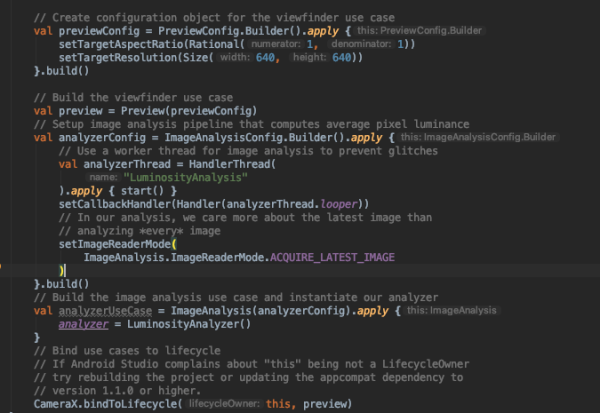Click the 'lifecycleOwner:' parameter hint
600x413 pixels.
(224, 404)
